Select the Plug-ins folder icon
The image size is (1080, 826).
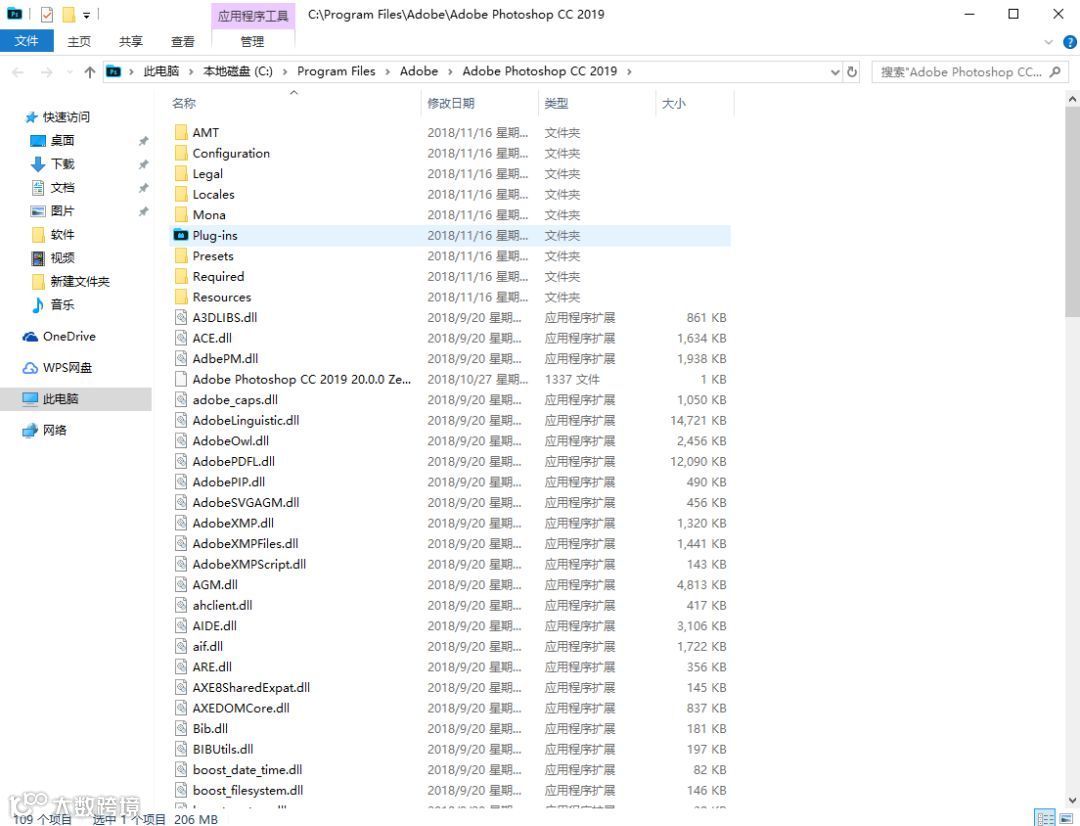pos(181,235)
